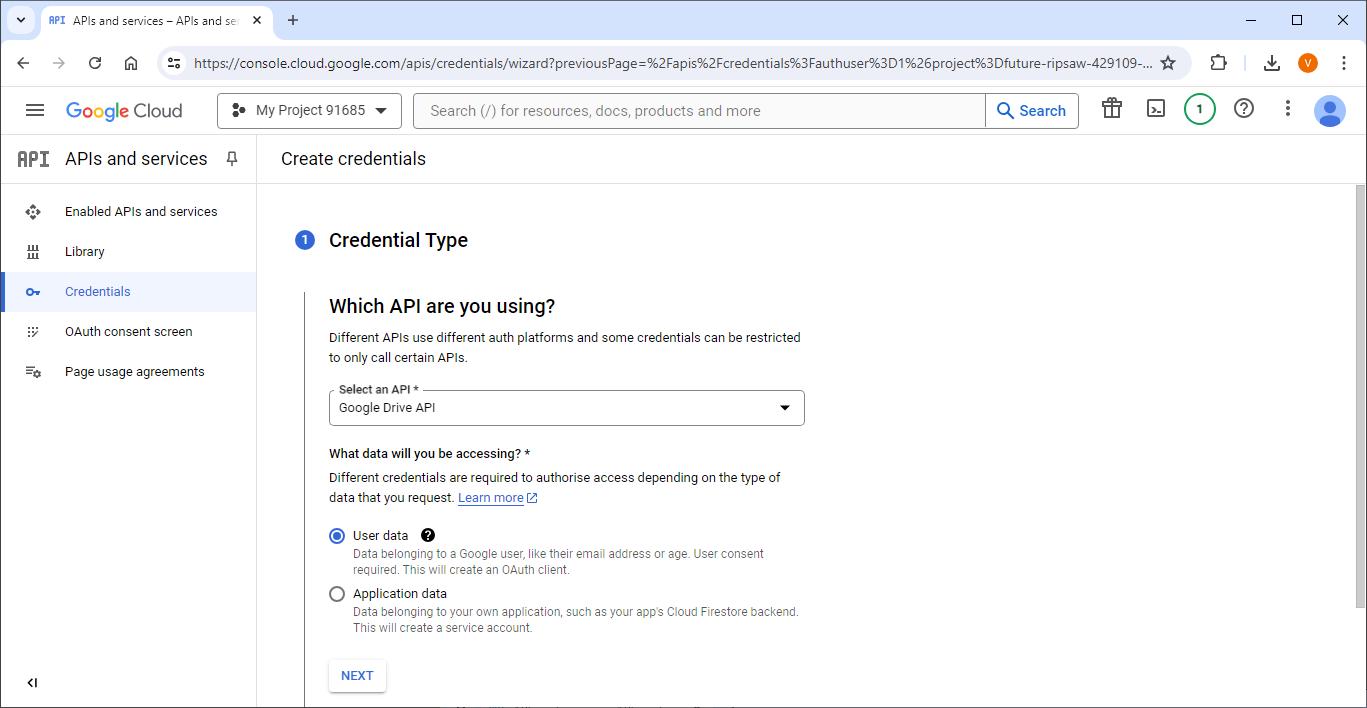Image resolution: width=1367 pixels, height=708 pixels.
Task: Click the API logo icon in sidebar header
Action: [33, 159]
